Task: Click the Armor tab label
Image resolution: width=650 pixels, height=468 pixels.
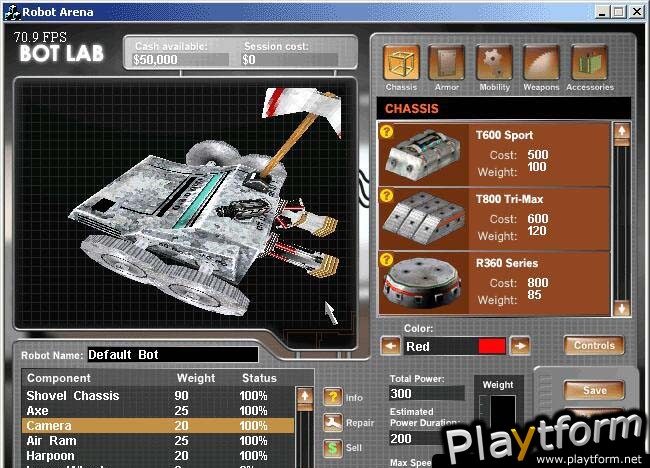Action: point(446,87)
